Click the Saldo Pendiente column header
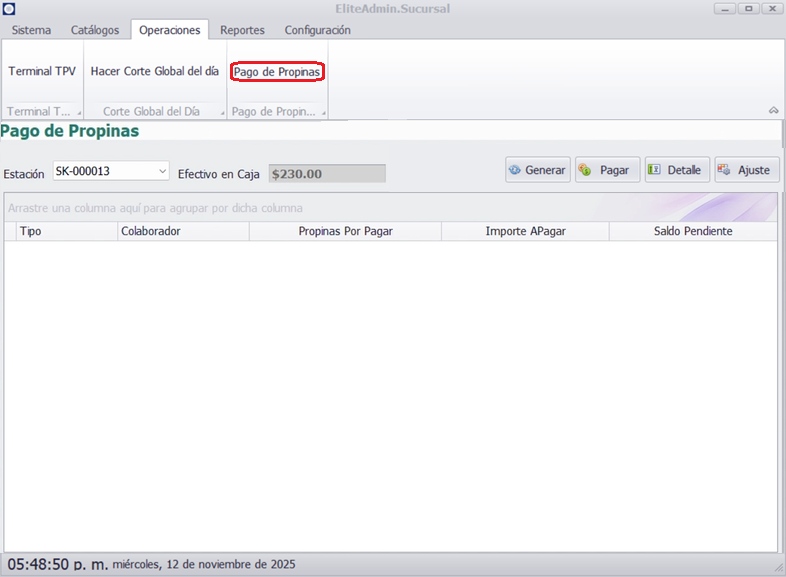Screen dimensions: 786x577 [x=693, y=231]
